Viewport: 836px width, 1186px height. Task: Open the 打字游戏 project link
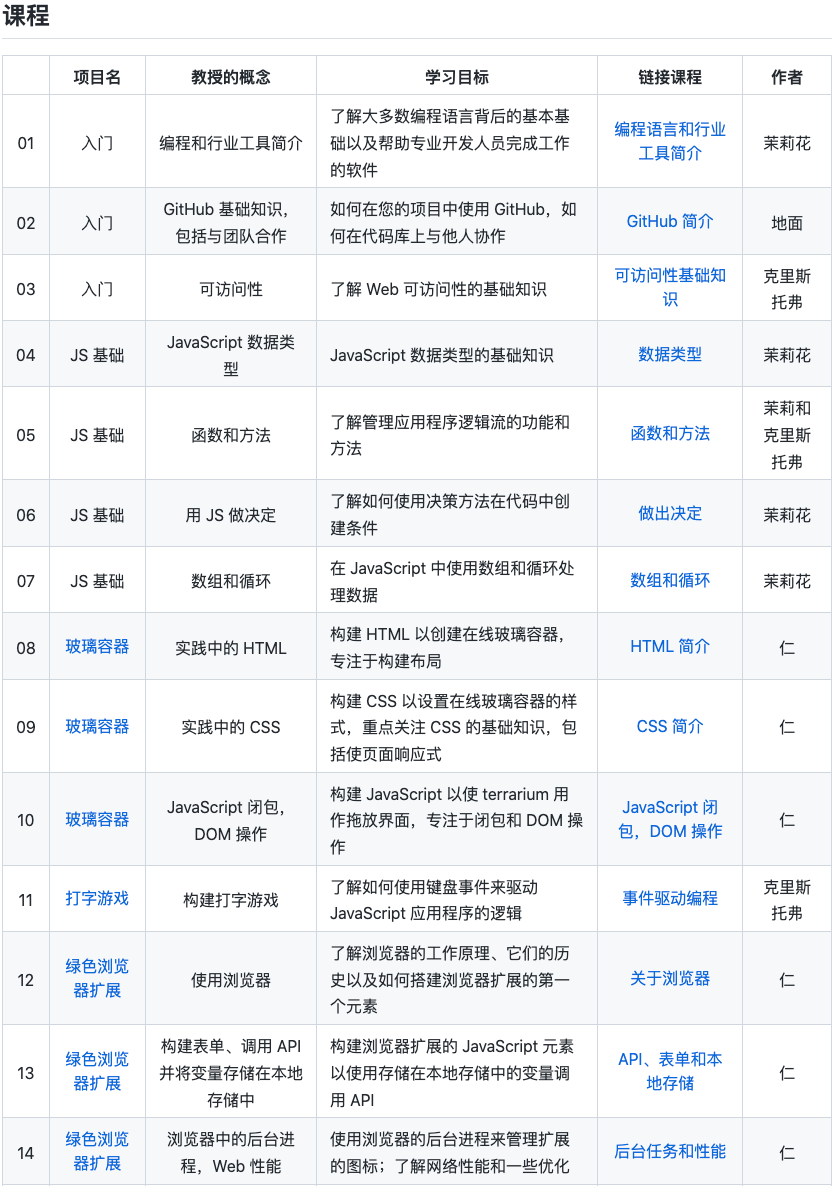click(97, 899)
